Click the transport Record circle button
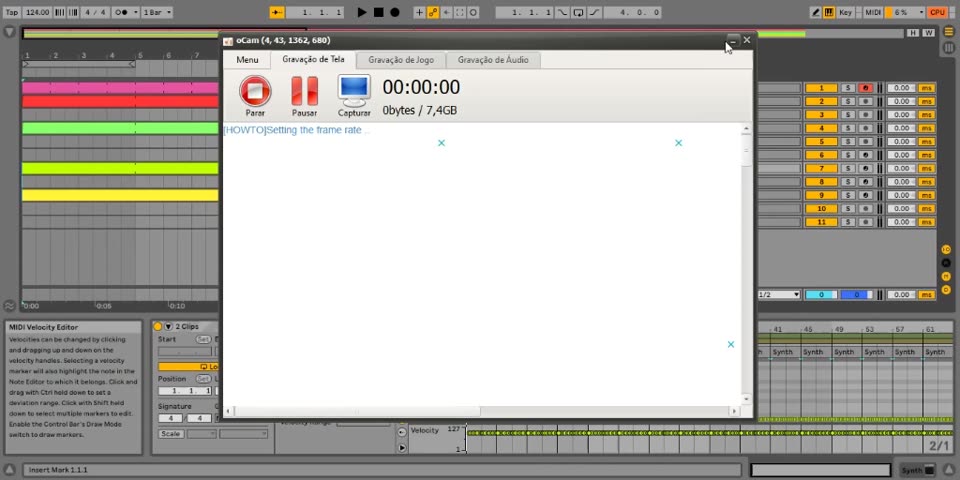 click(x=394, y=12)
